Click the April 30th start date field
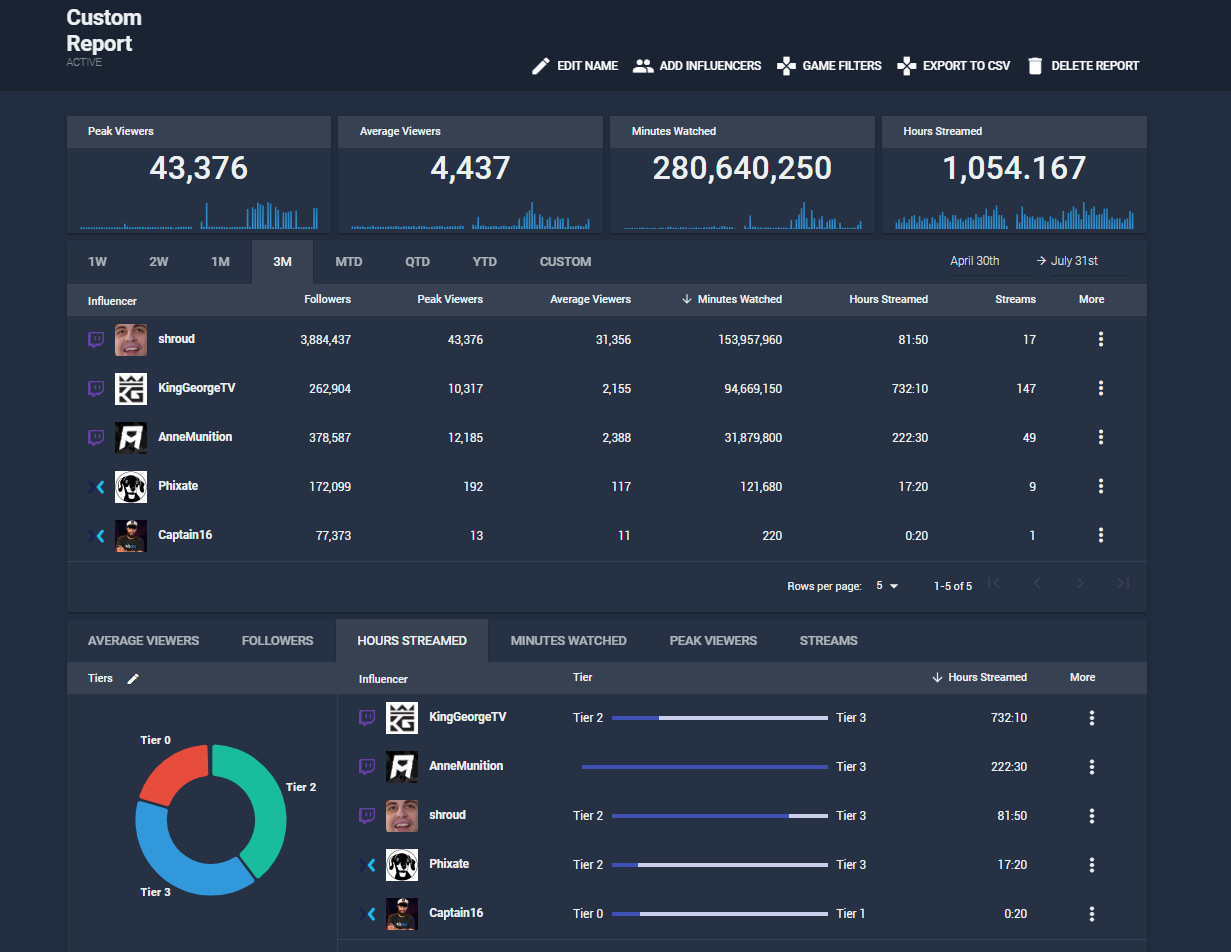 click(975, 261)
